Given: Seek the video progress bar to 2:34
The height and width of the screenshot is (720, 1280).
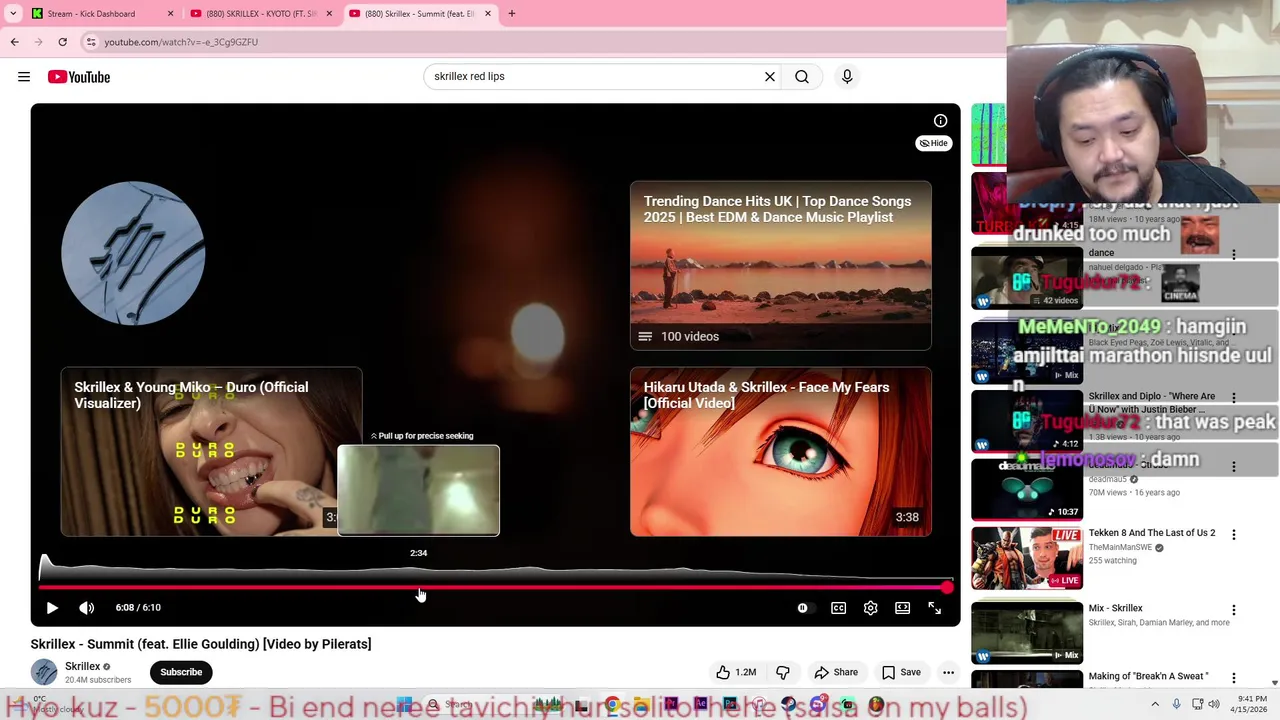Looking at the screenshot, I should coord(419,588).
